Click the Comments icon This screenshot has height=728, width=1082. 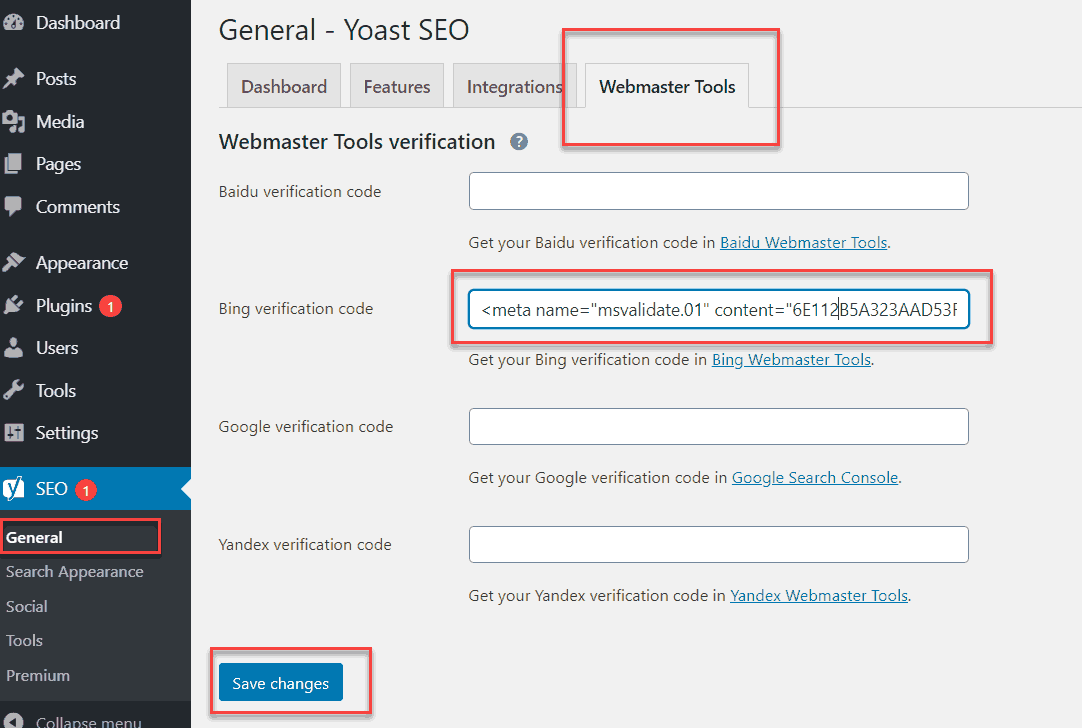[16, 206]
